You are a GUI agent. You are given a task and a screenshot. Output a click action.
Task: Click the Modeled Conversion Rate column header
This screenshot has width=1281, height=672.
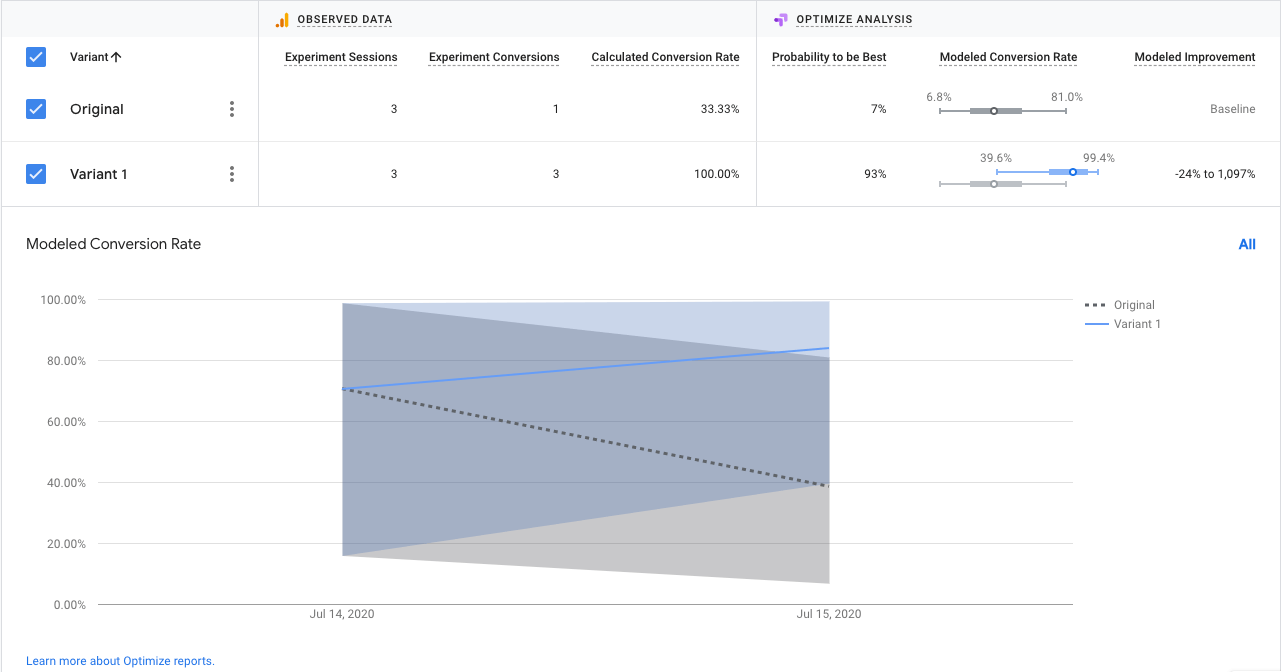[x=1008, y=57]
